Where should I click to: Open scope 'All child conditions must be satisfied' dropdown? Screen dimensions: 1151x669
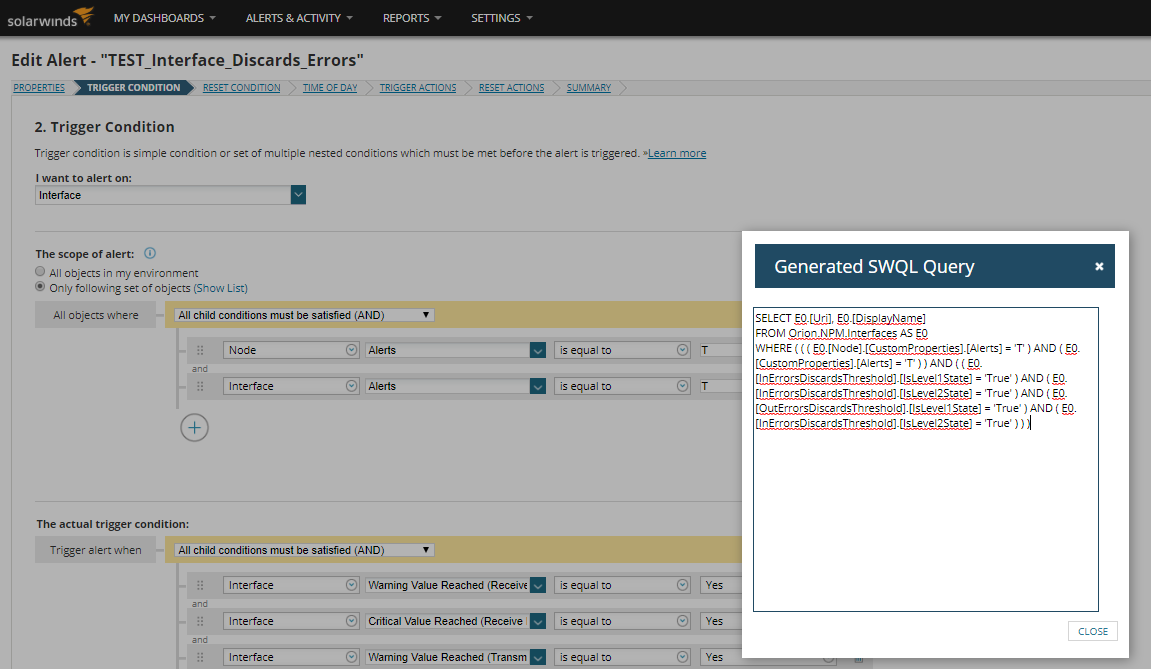(304, 315)
